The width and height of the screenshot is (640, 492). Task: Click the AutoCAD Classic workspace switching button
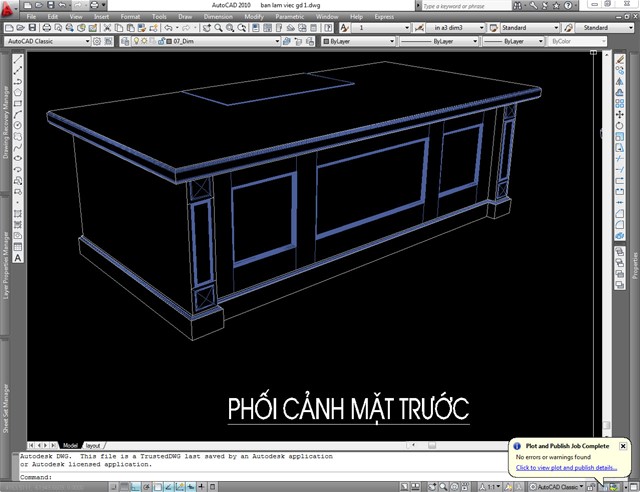557,487
